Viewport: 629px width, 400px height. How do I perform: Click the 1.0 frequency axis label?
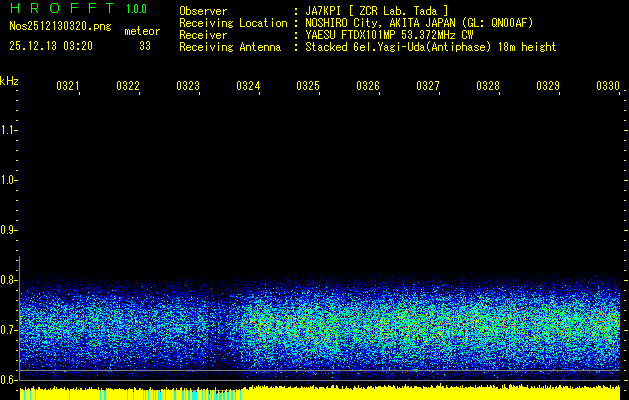pyautogui.click(x=9, y=180)
